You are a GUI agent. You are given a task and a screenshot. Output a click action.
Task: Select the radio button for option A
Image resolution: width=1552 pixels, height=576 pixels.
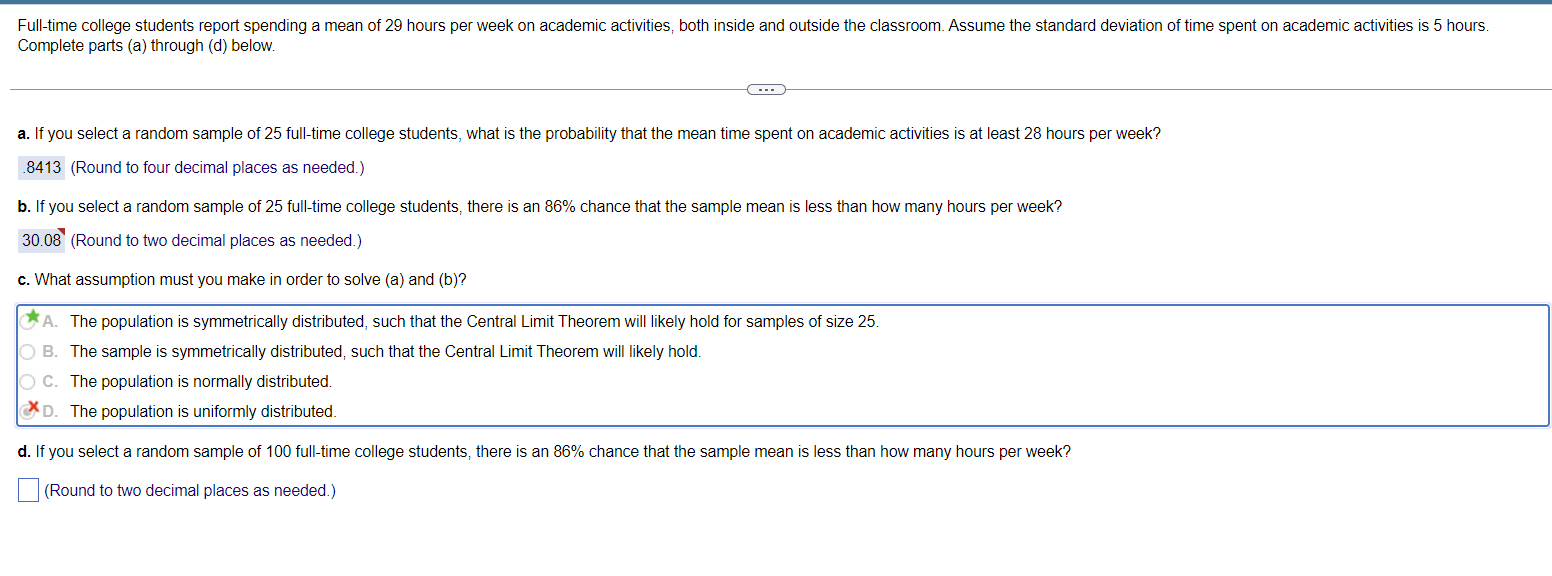pyautogui.click(x=27, y=320)
